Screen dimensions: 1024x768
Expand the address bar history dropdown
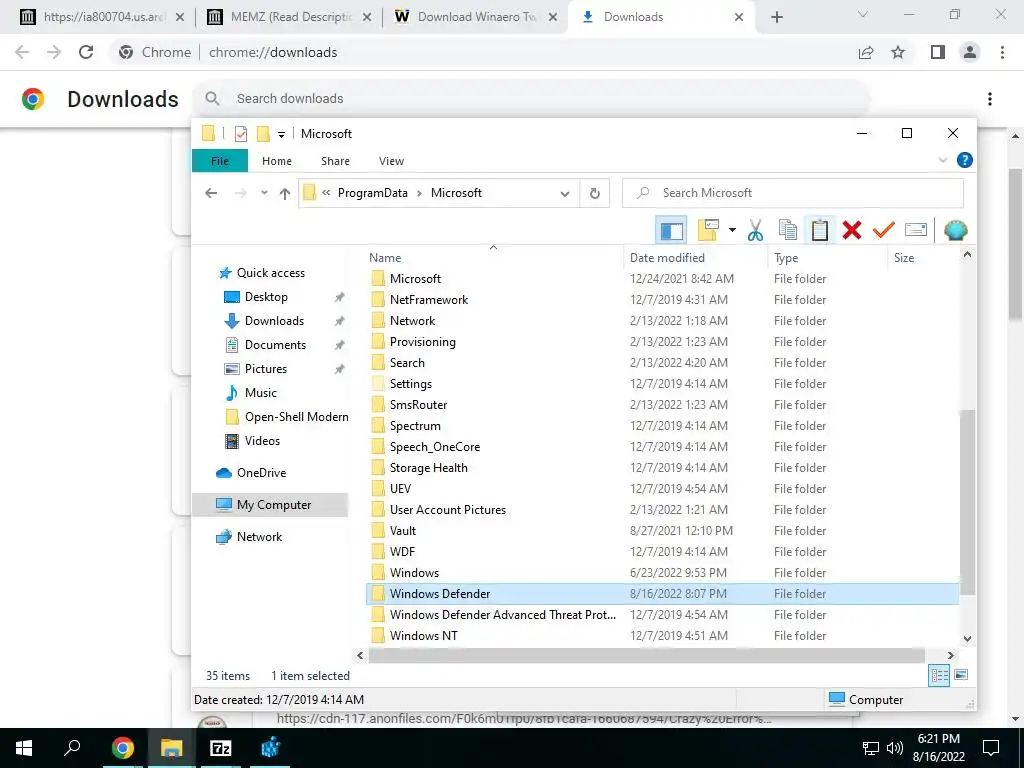click(565, 193)
